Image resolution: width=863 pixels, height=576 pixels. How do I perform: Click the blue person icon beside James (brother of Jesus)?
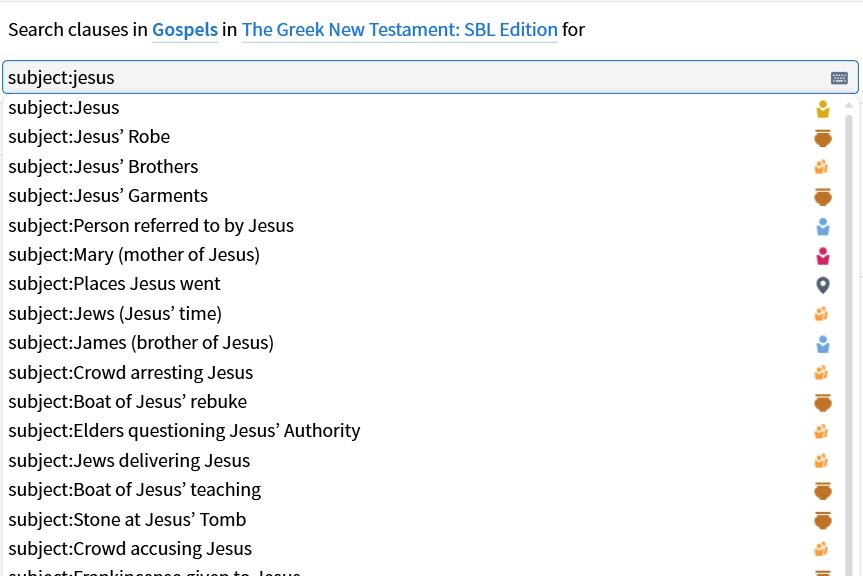[x=823, y=344]
